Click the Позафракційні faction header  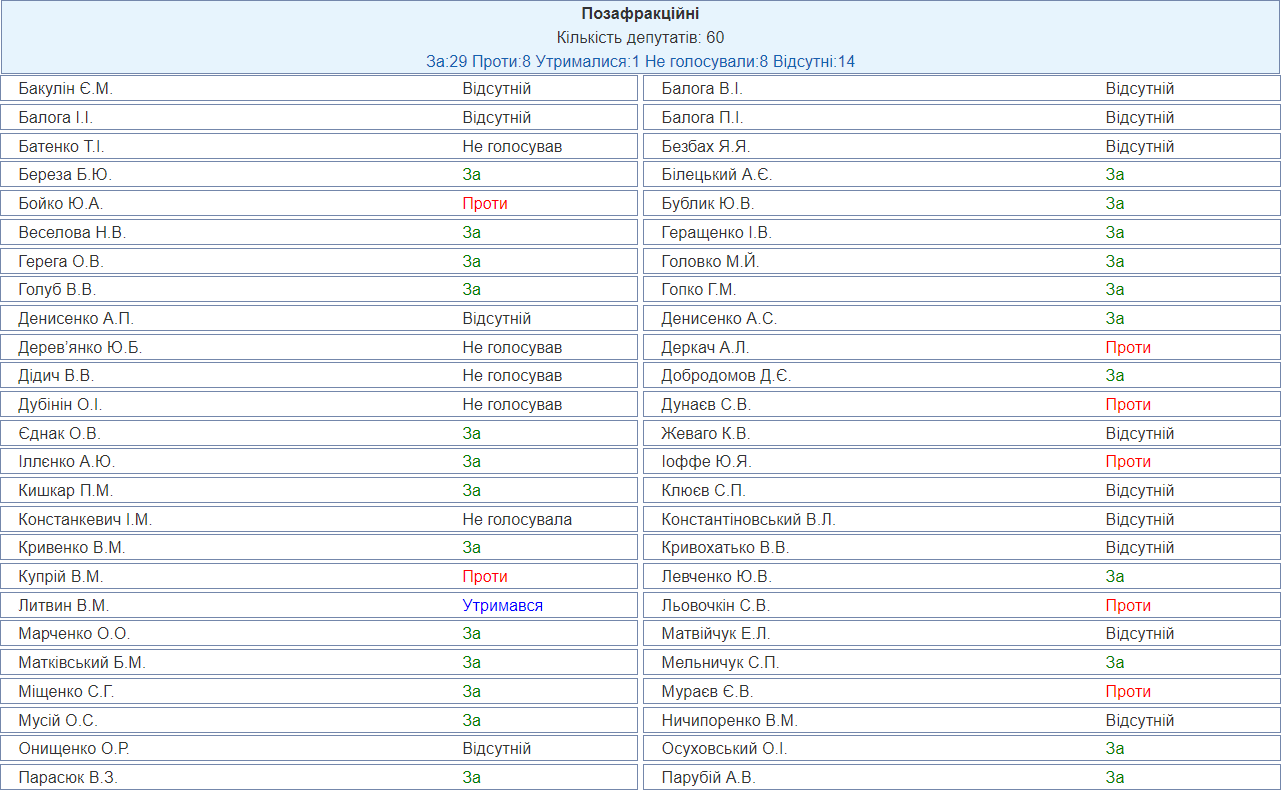640,14
